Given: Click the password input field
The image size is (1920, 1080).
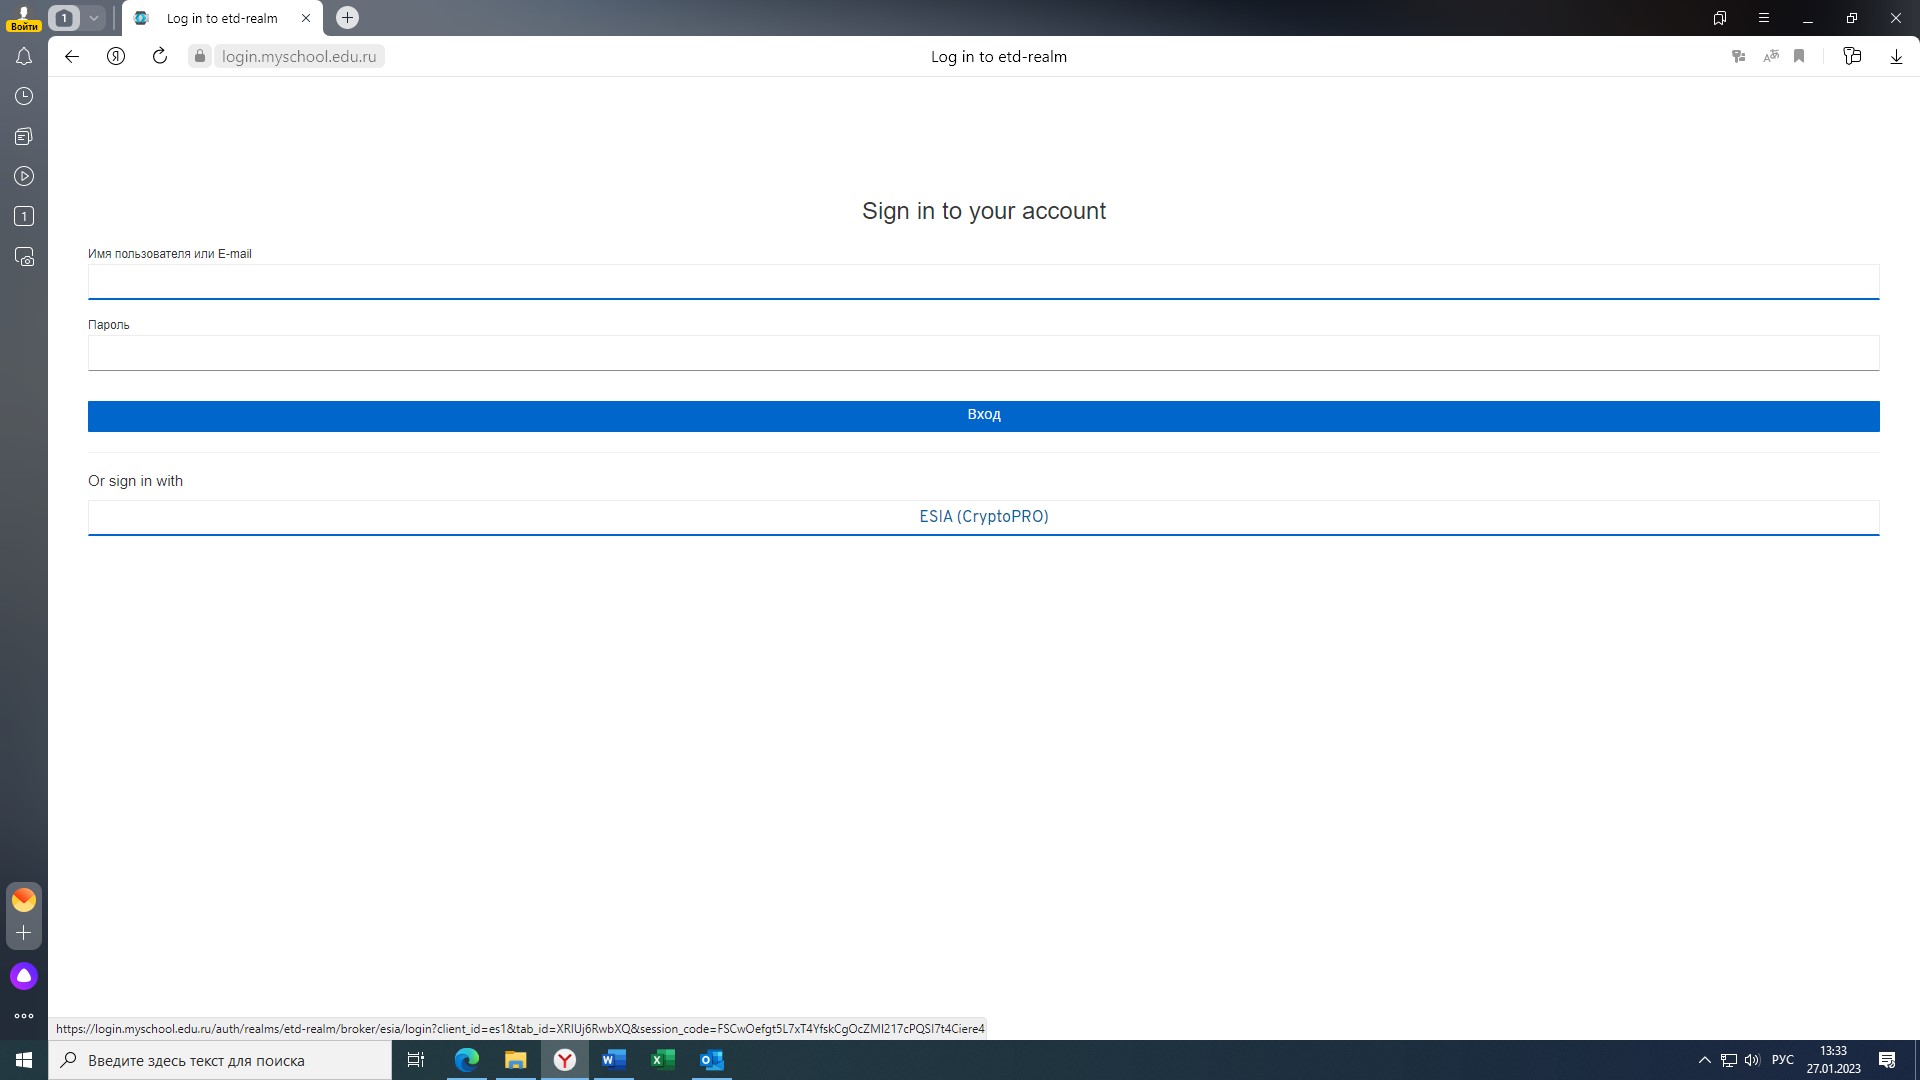Looking at the screenshot, I should tap(982, 352).
